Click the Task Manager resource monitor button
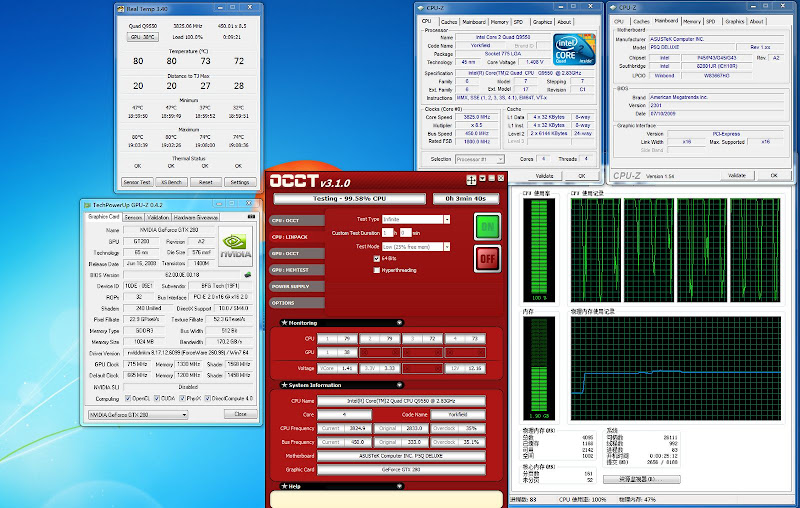Viewport: 800px width, 508px height. (641, 479)
